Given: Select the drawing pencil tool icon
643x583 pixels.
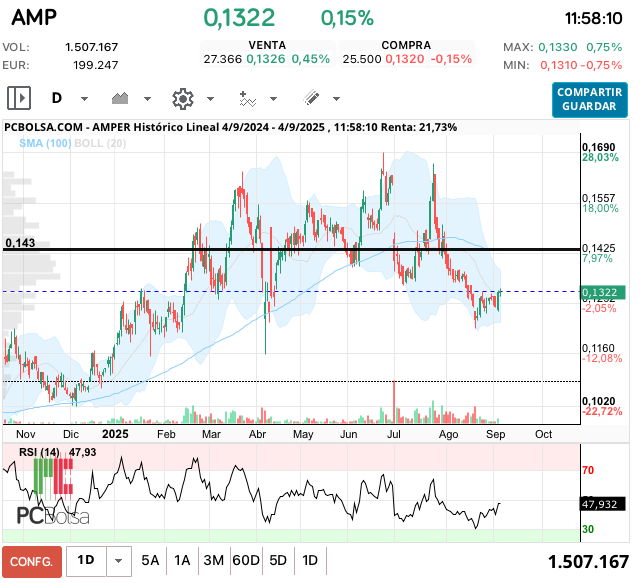Looking at the screenshot, I should [311, 98].
